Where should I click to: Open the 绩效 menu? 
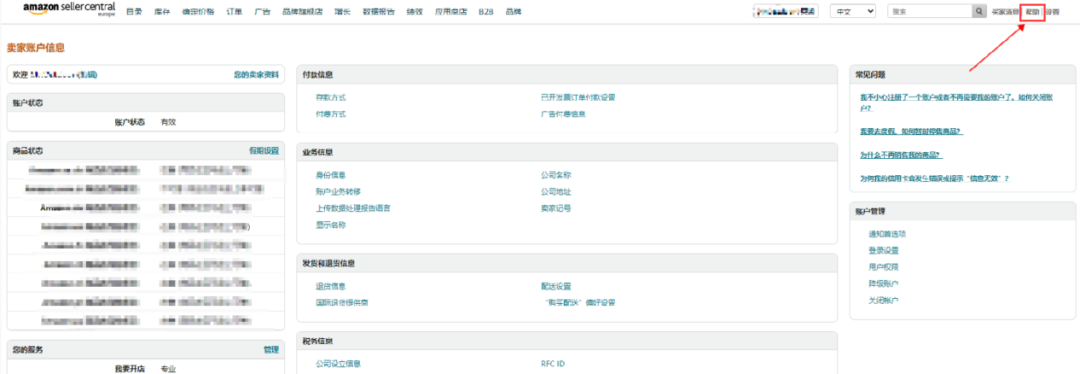pyautogui.click(x=415, y=12)
